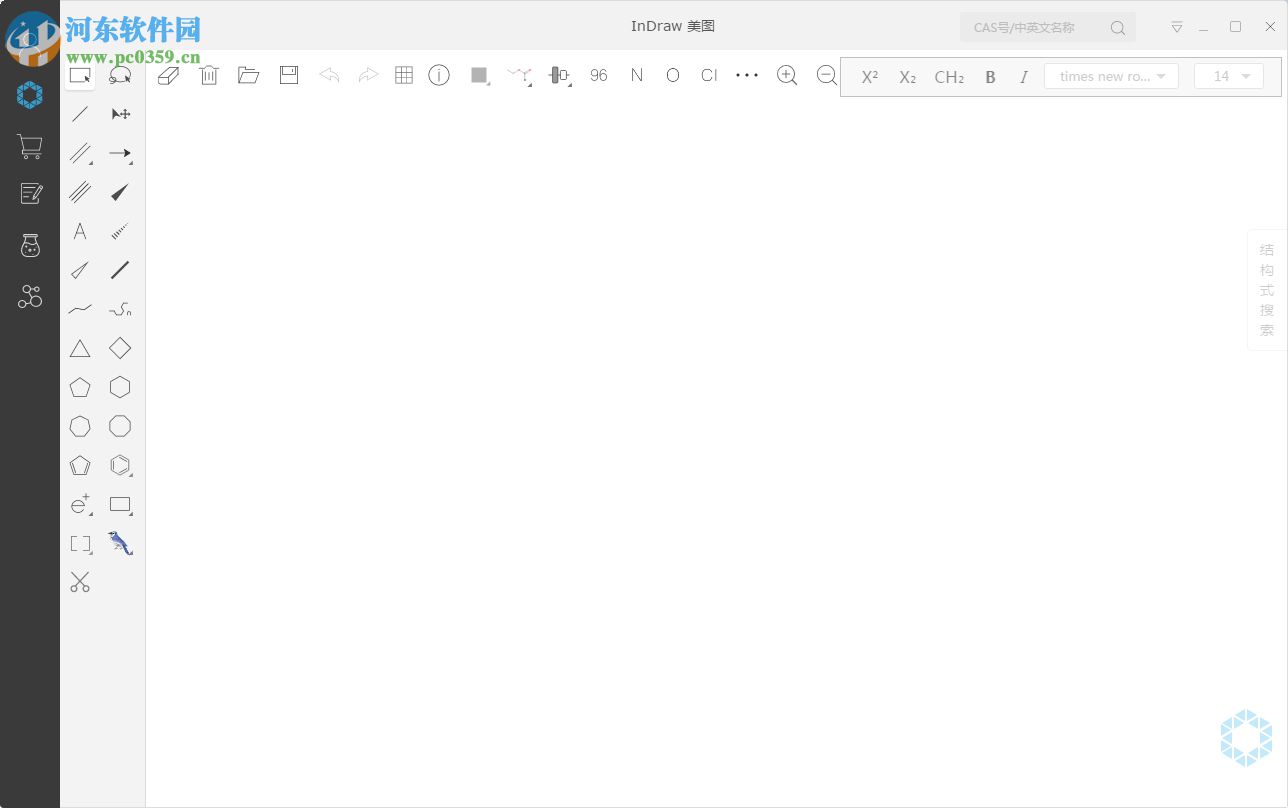Click the Undo arrow
The image size is (1288, 808).
click(329, 75)
